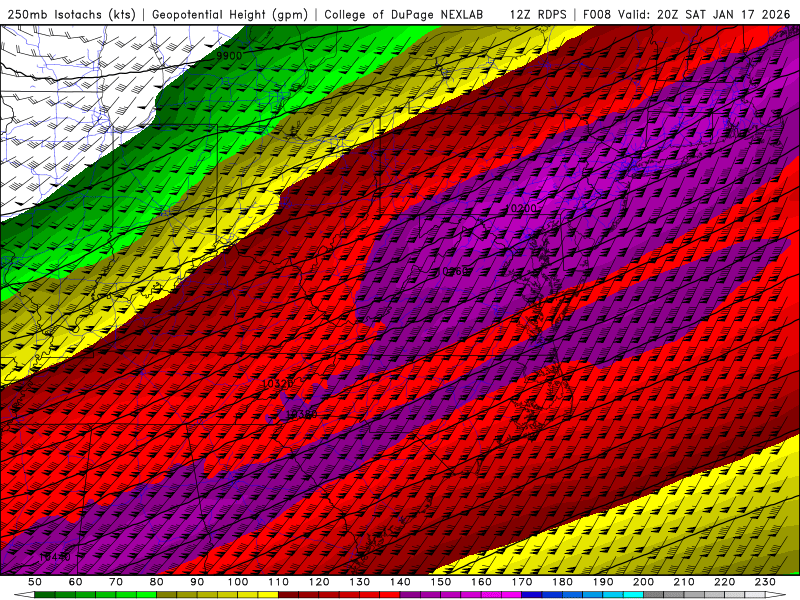
Task: Click the 'College of DuPage NEXLAB' label
Action: [x=404, y=14]
